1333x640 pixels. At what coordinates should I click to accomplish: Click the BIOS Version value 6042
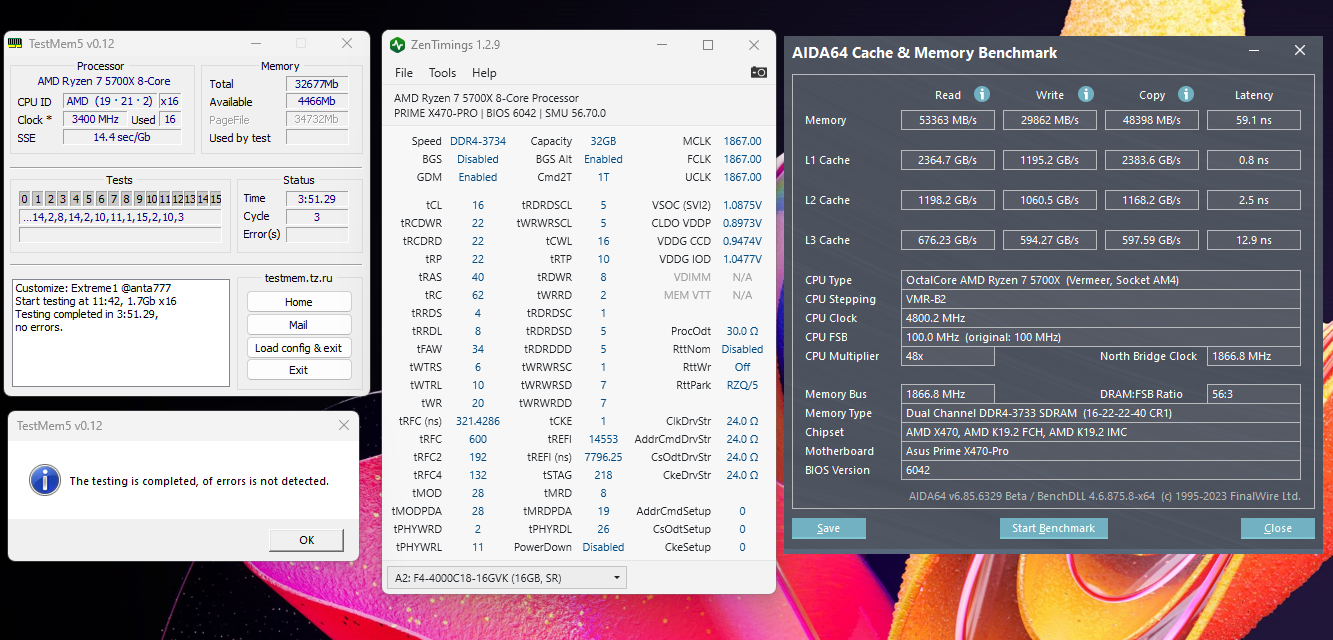(x=1101, y=470)
